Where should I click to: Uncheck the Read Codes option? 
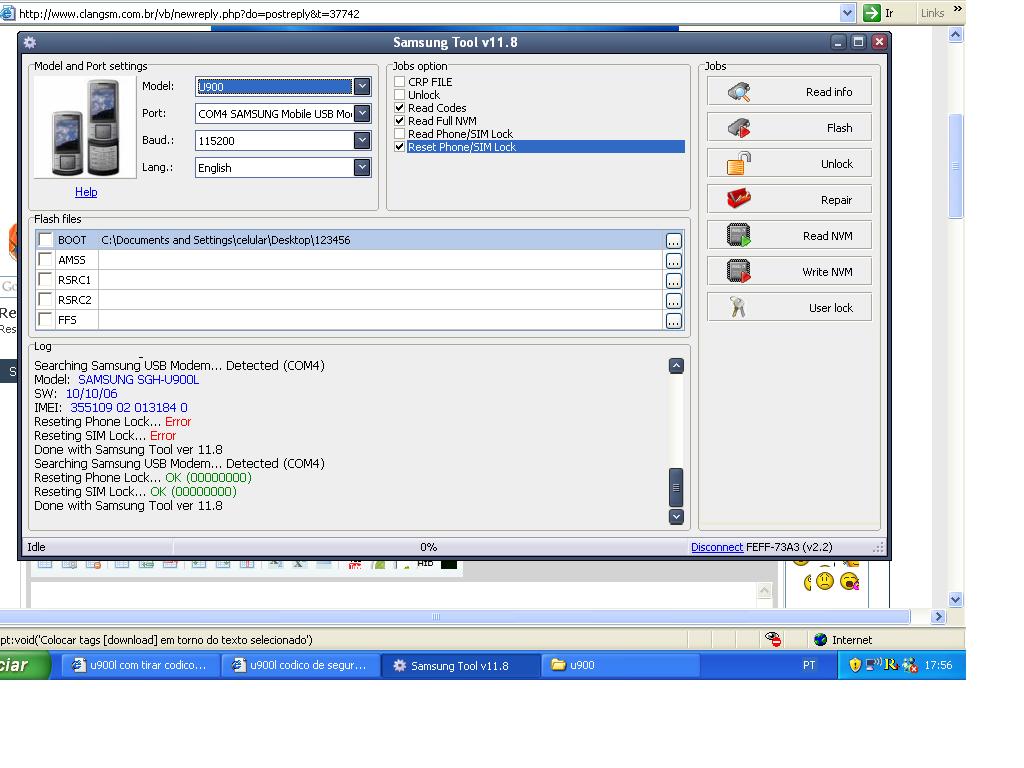400,108
